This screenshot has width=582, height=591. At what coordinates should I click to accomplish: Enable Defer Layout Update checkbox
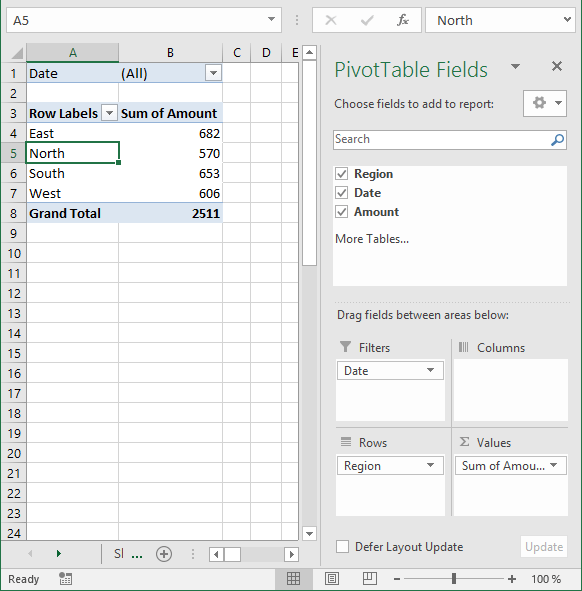click(x=342, y=547)
